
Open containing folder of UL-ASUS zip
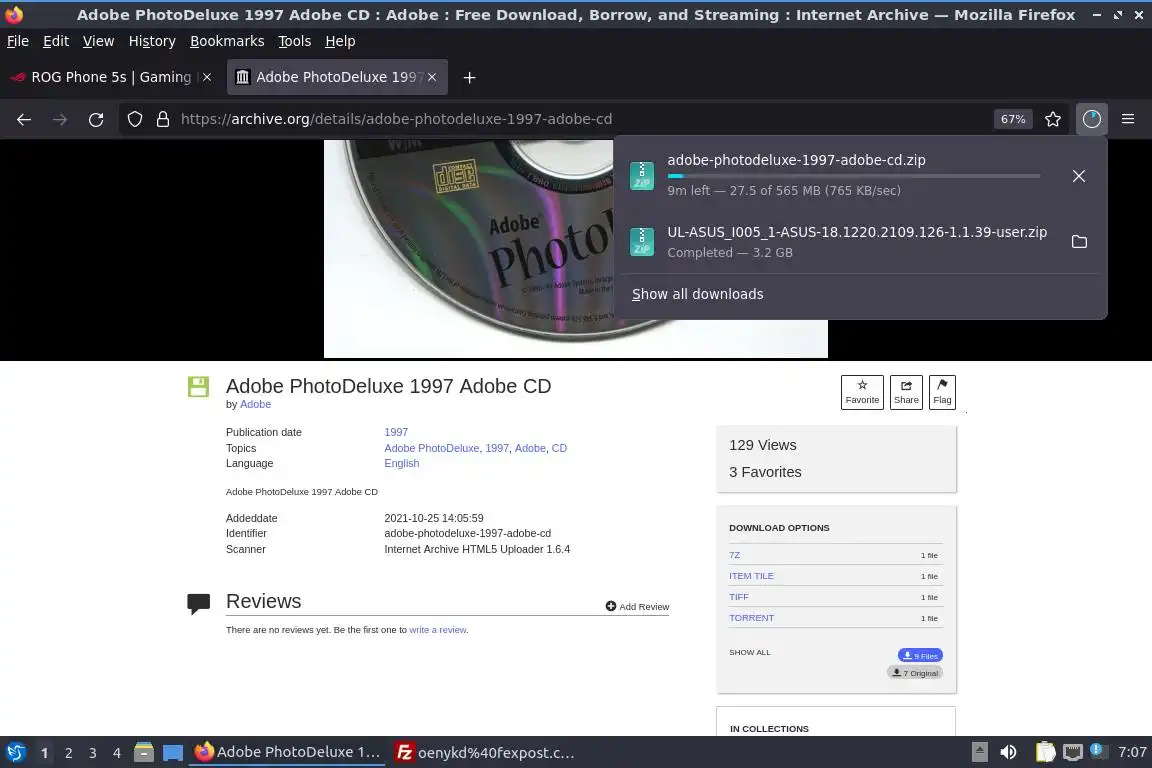point(1079,242)
